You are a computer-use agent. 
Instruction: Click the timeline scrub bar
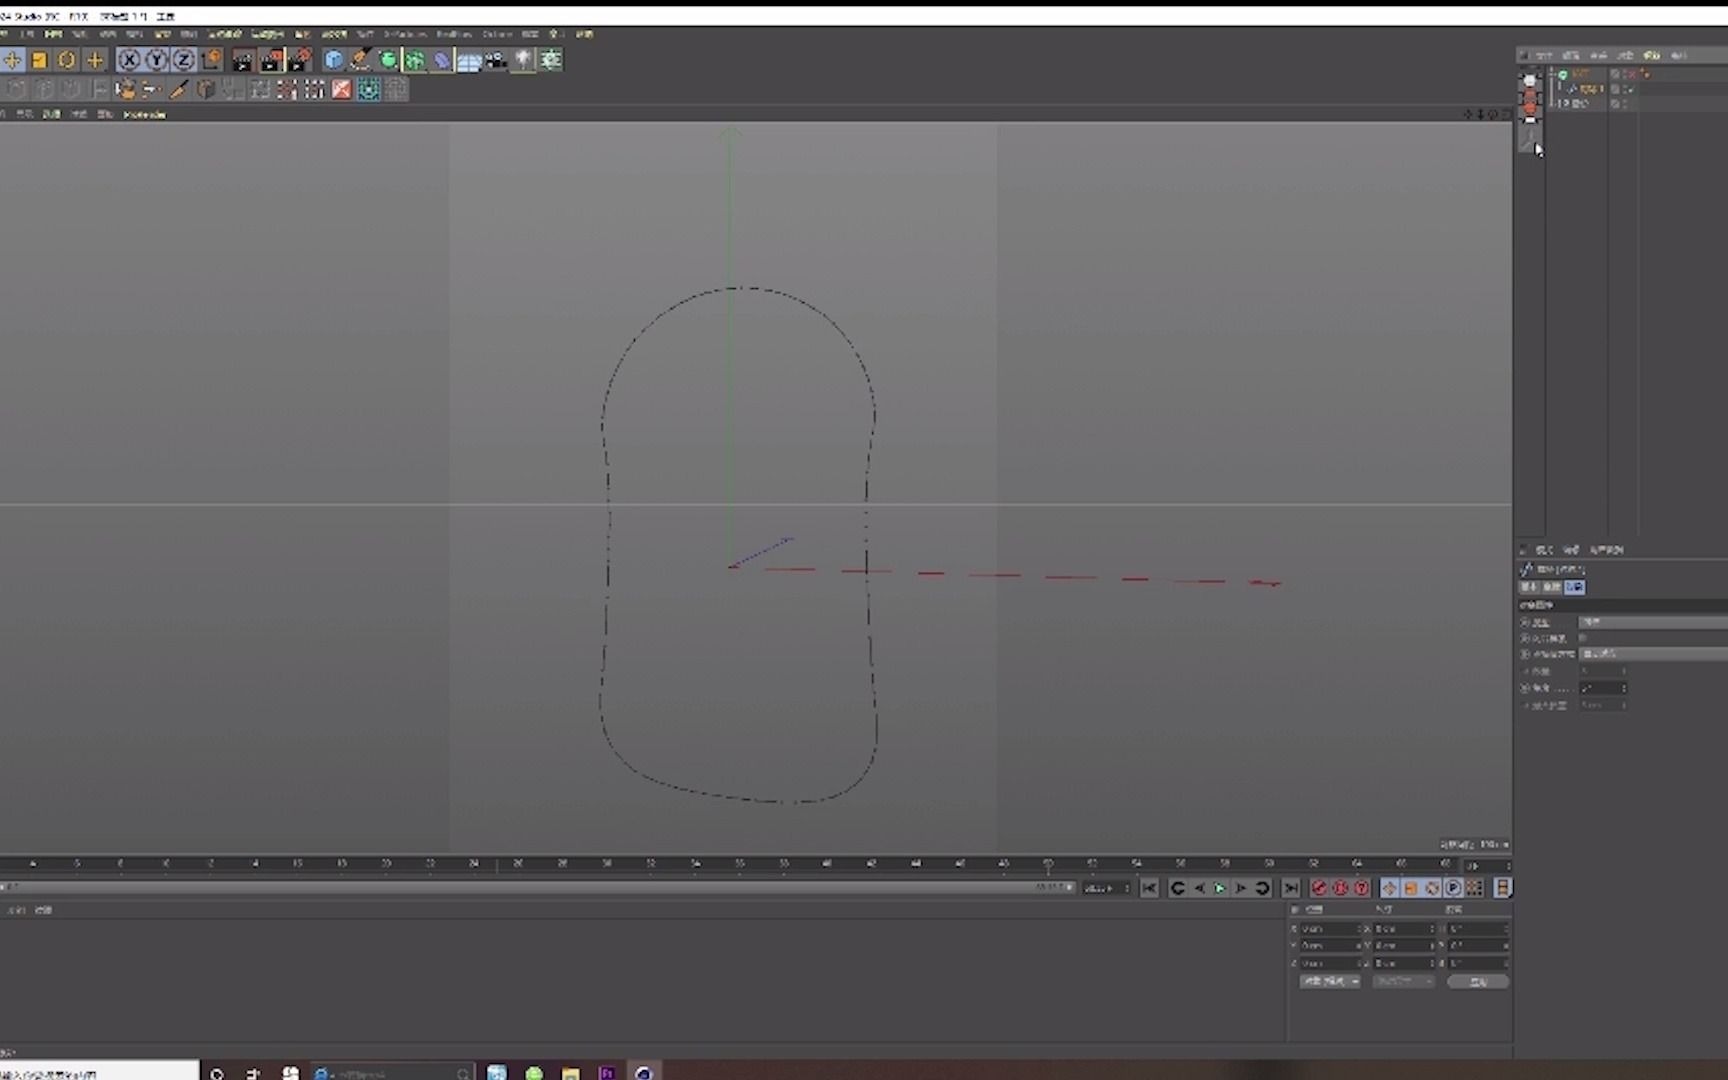tap(538, 887)
